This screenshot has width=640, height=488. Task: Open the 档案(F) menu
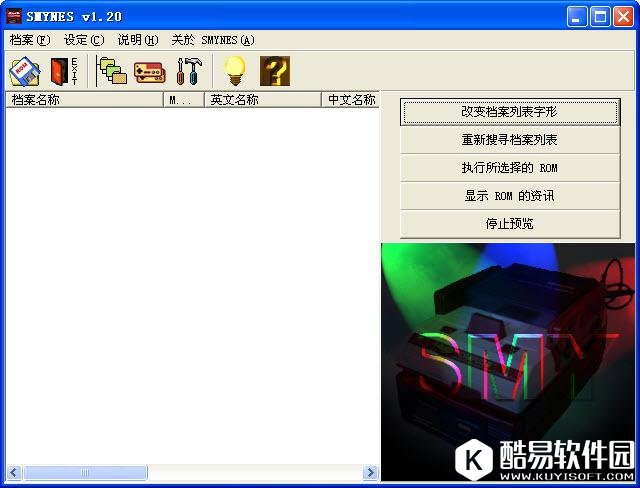click(x=29, y=40)
